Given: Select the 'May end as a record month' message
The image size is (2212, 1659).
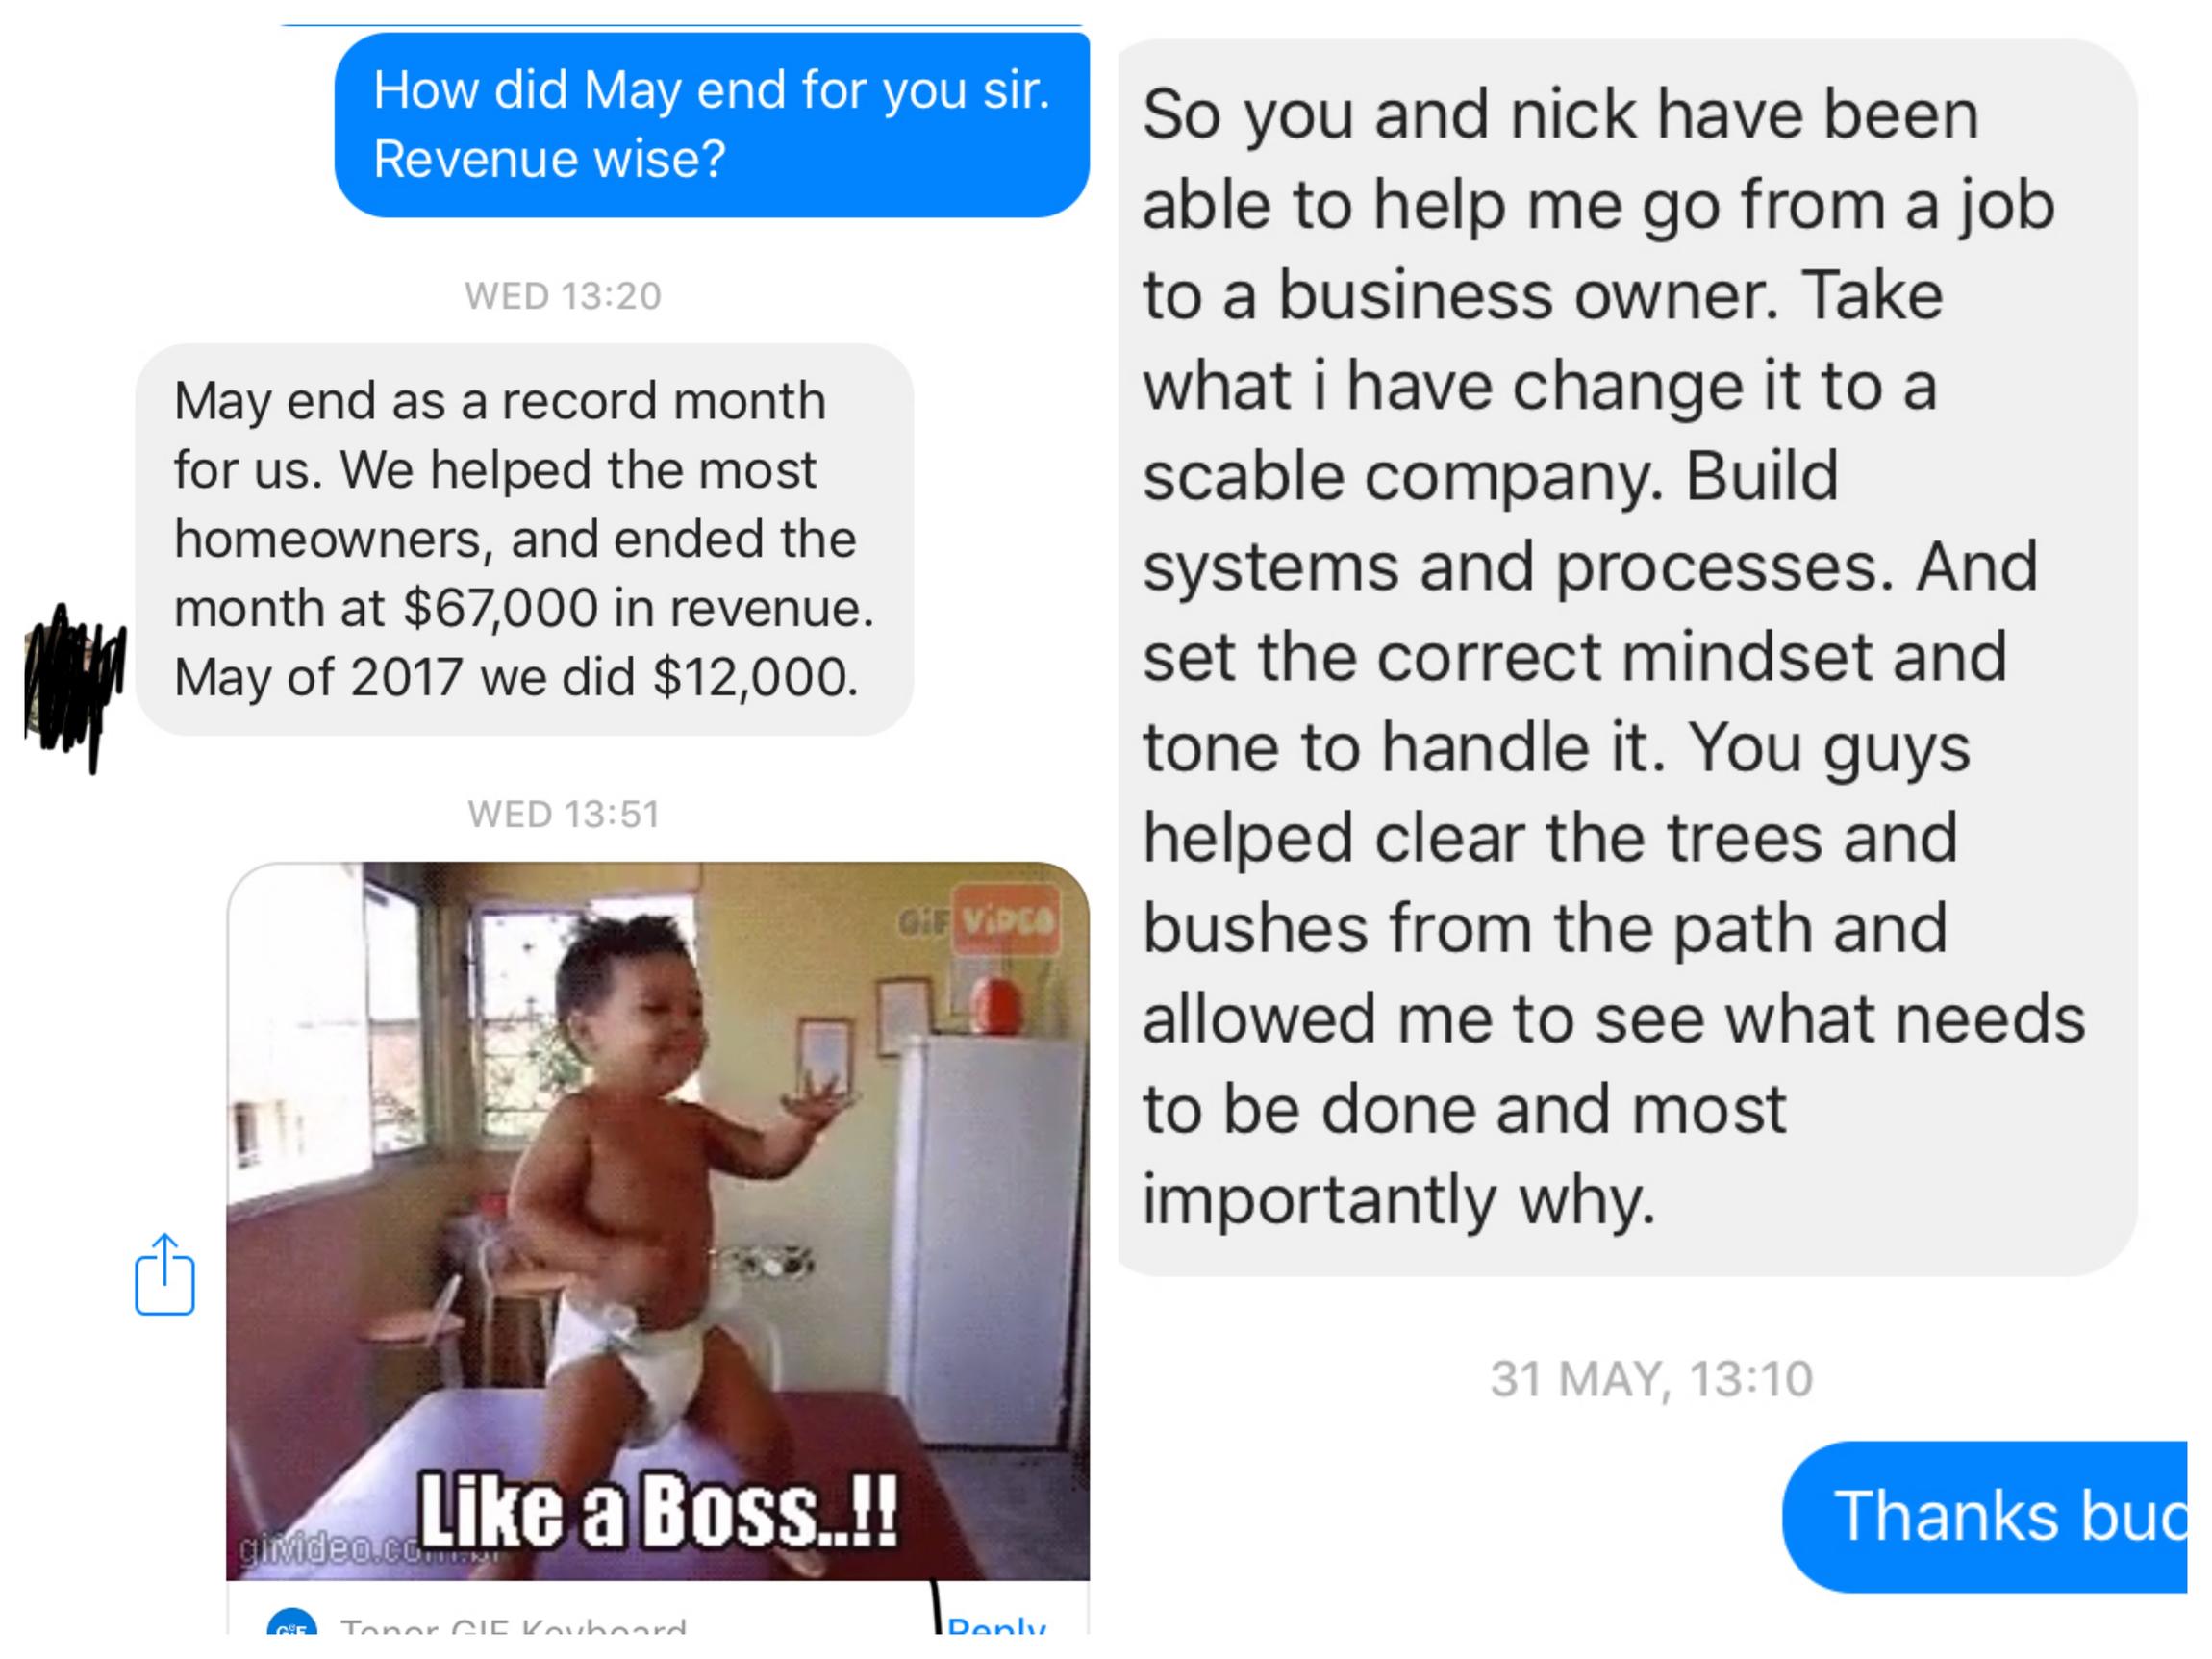Looking at the screenshot, I should pyautogui.click(x=524, y=539).
